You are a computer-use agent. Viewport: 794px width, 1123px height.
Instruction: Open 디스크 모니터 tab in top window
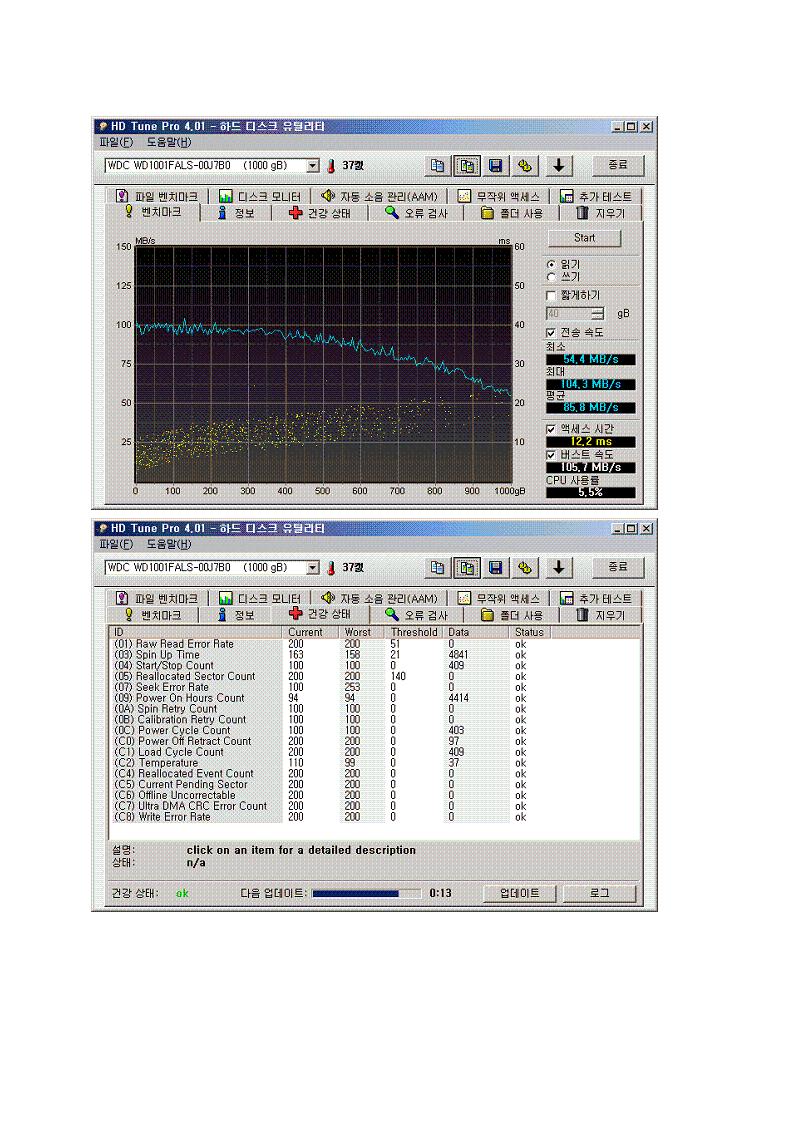(260, 196)
